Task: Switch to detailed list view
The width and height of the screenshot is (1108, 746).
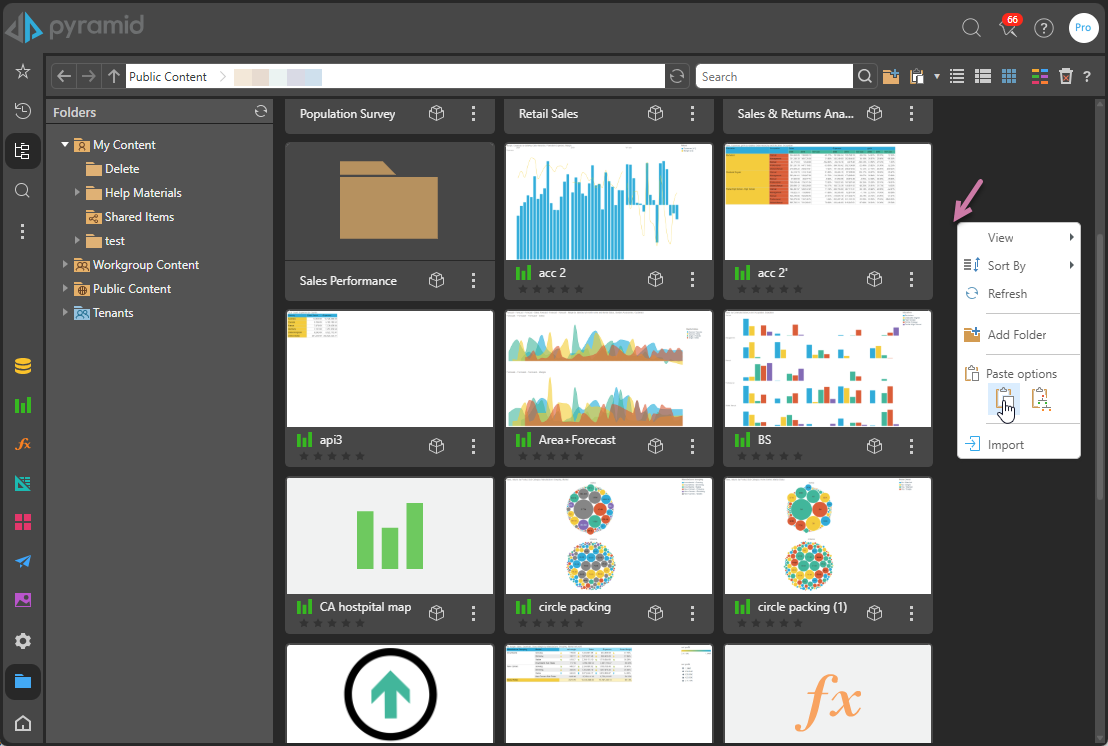Action: coord(983,77)
